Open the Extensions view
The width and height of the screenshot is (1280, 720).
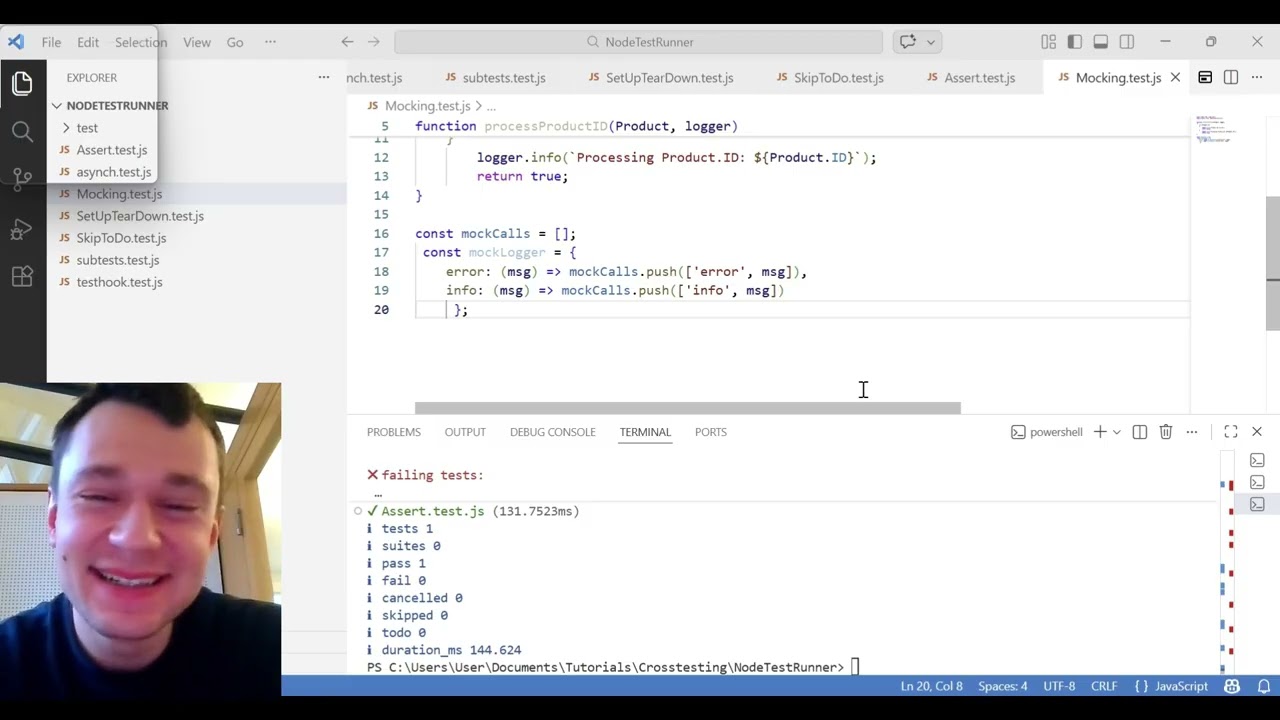click(22, 277)
